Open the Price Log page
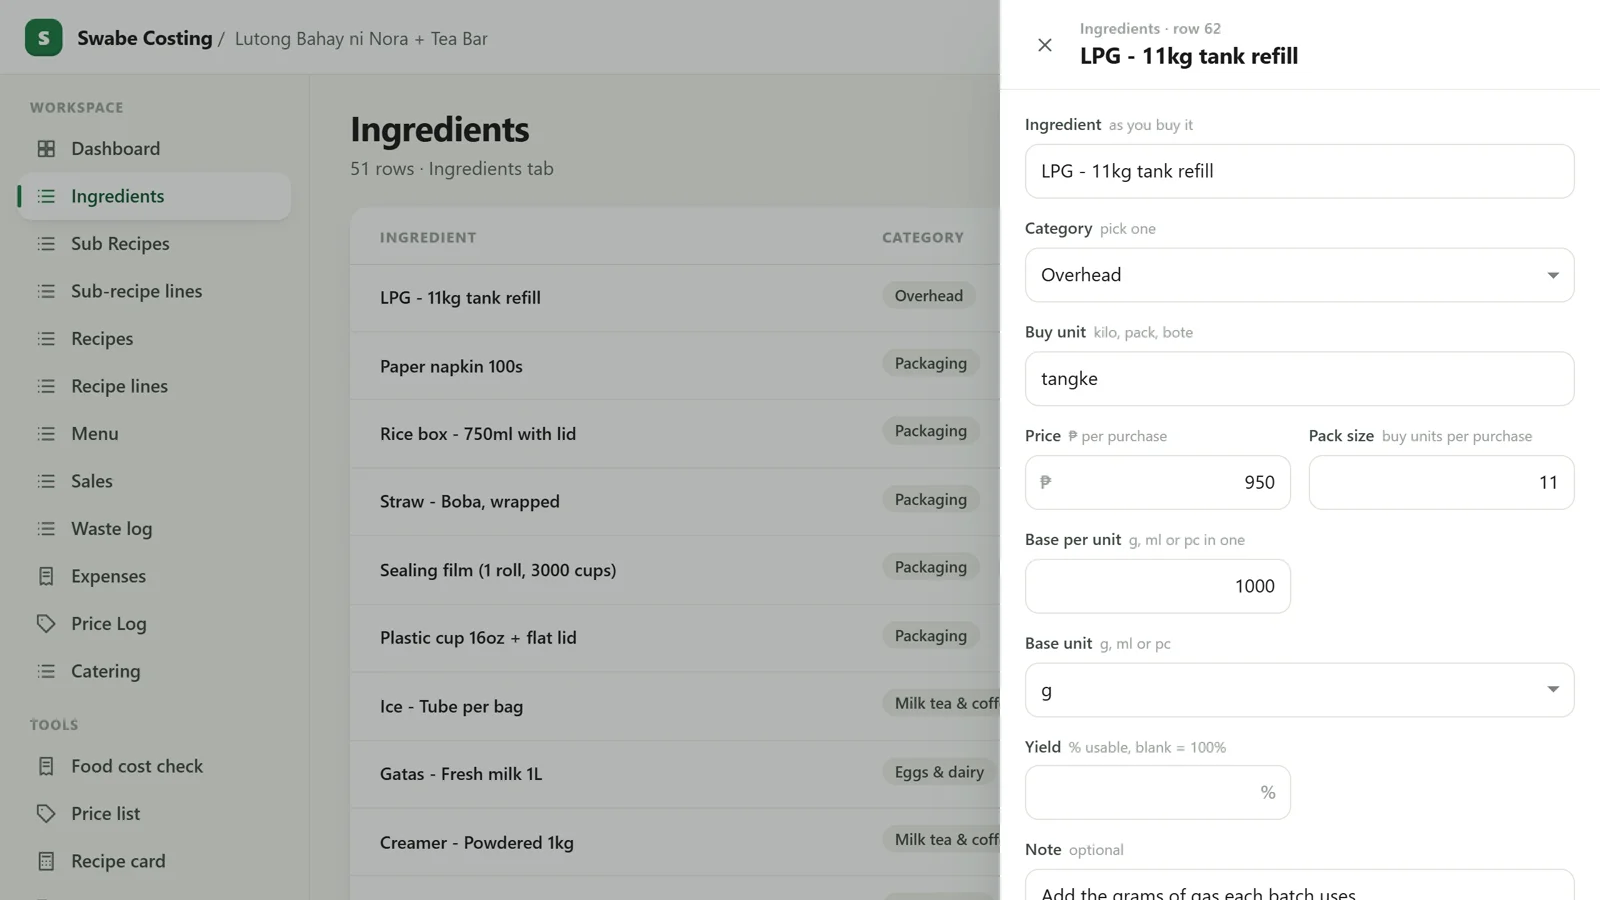 154,624
